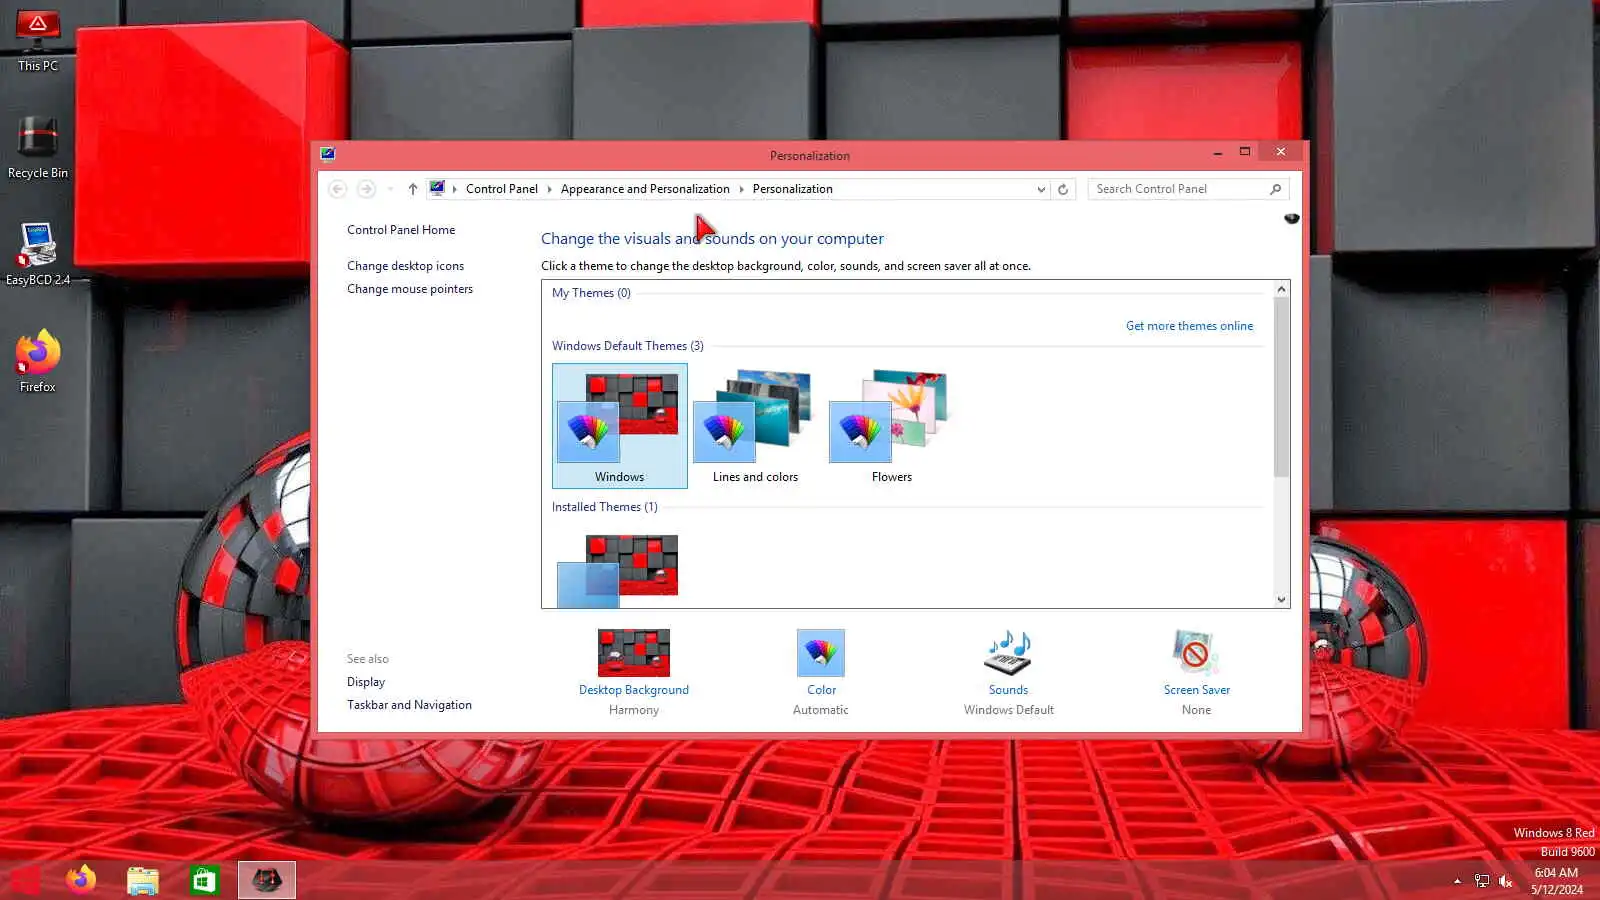The width and height of the screenshot is (1600, 900).
Task: Click the theme list scrollbar thumb
Action: 1281,387
